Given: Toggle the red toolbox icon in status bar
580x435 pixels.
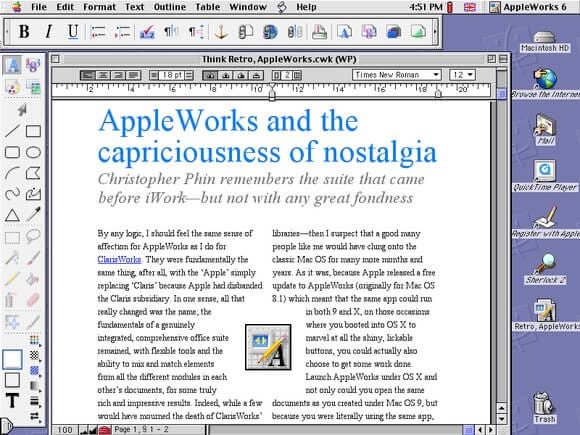Looking at the screenshot, I should [104, 430].
